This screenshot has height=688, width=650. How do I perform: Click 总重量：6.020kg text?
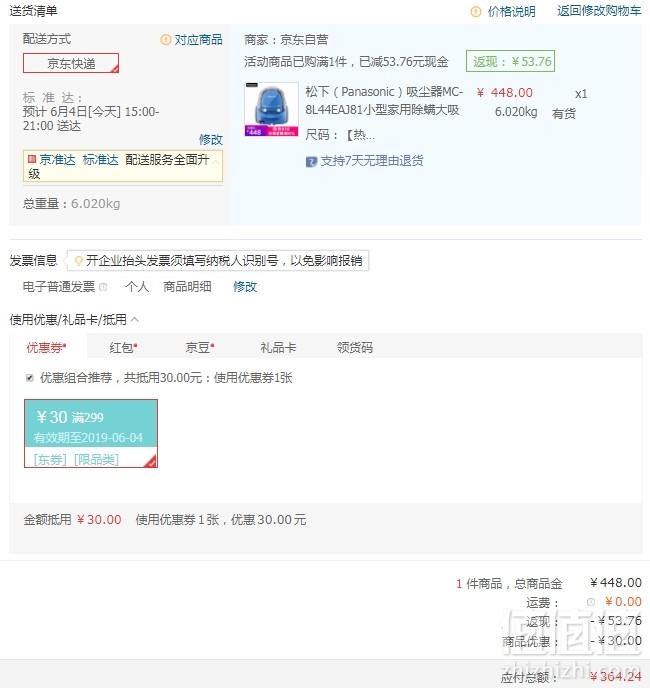pyautogui.click(x=71, y=204)
